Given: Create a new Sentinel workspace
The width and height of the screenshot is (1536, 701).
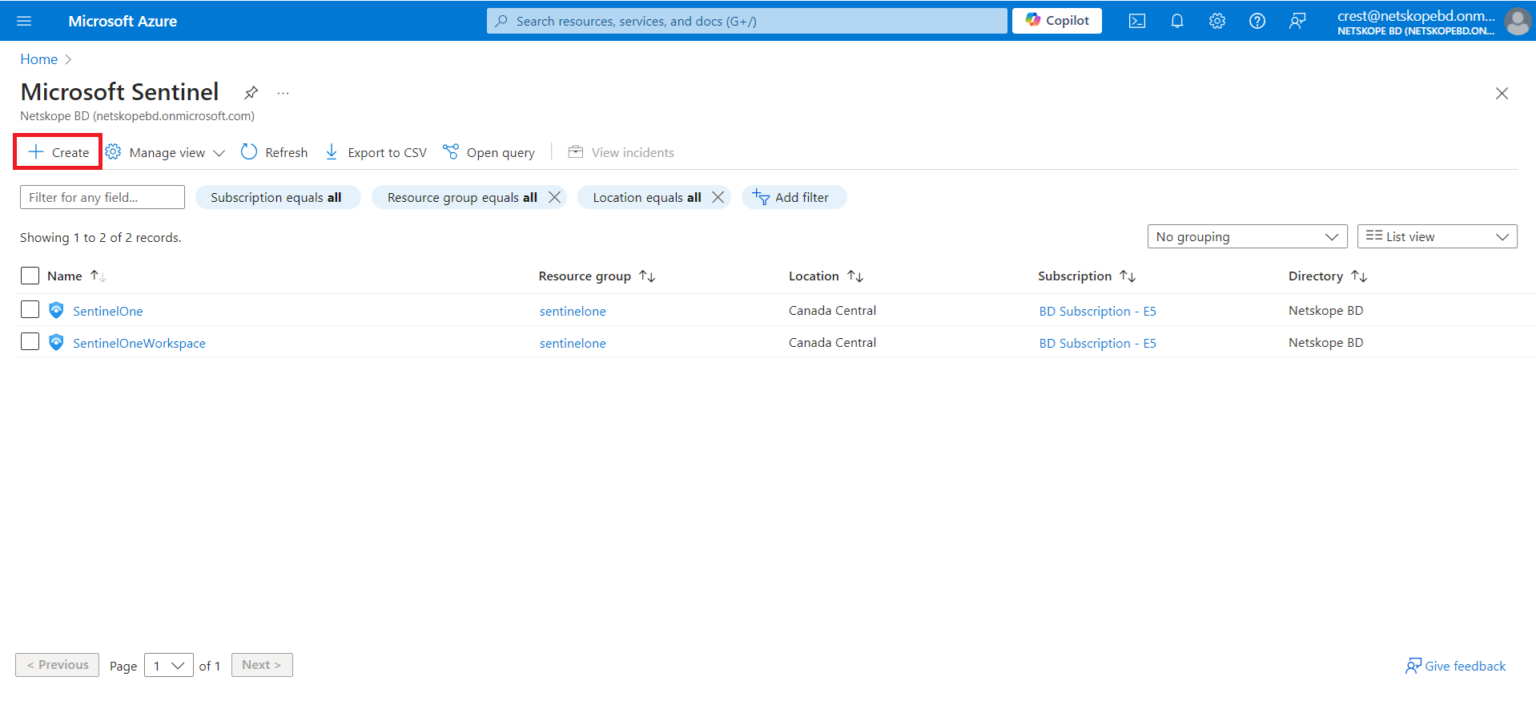Looking at the screenshot, I should (57, 151).
